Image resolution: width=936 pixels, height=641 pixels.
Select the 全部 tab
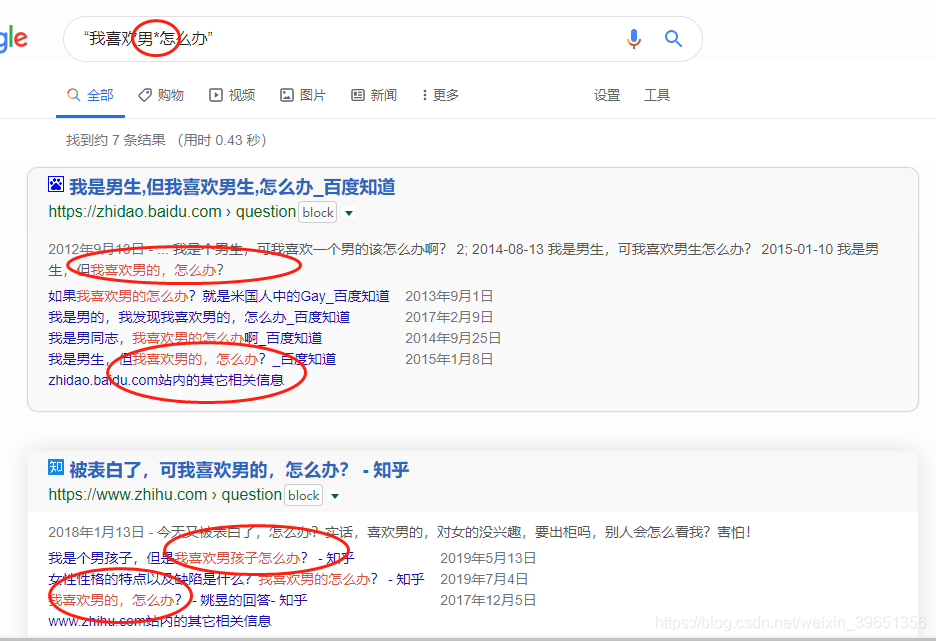point(91,95)
